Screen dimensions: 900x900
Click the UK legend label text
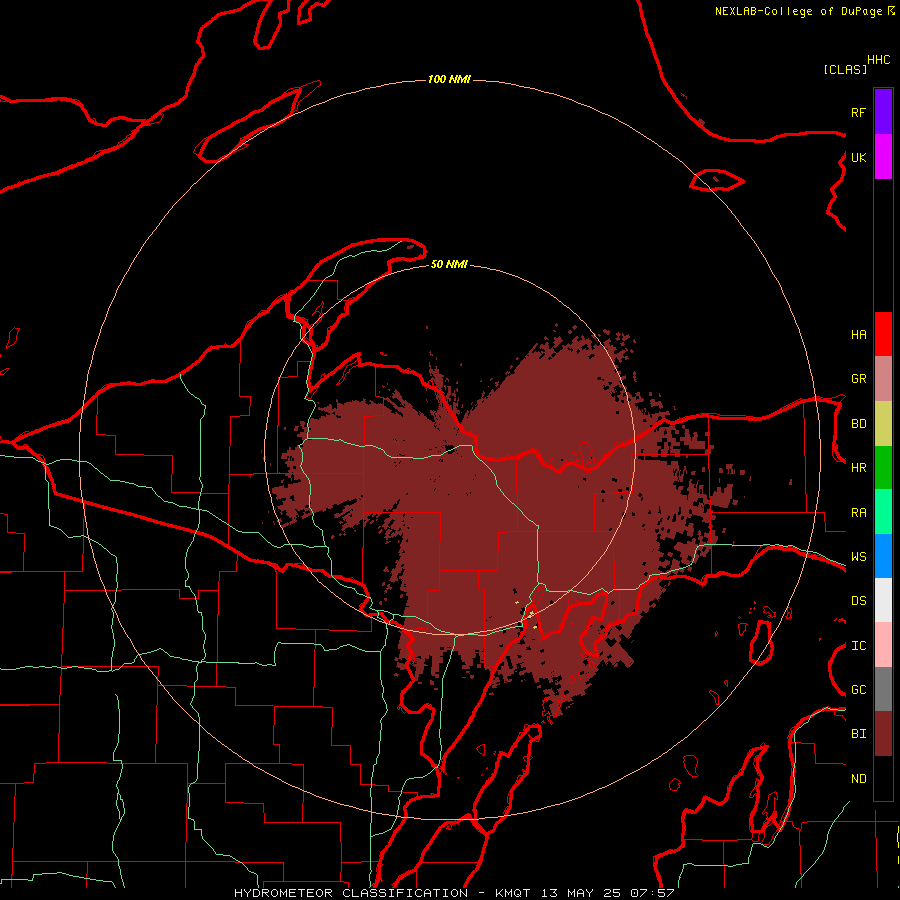tap(858, 157)
